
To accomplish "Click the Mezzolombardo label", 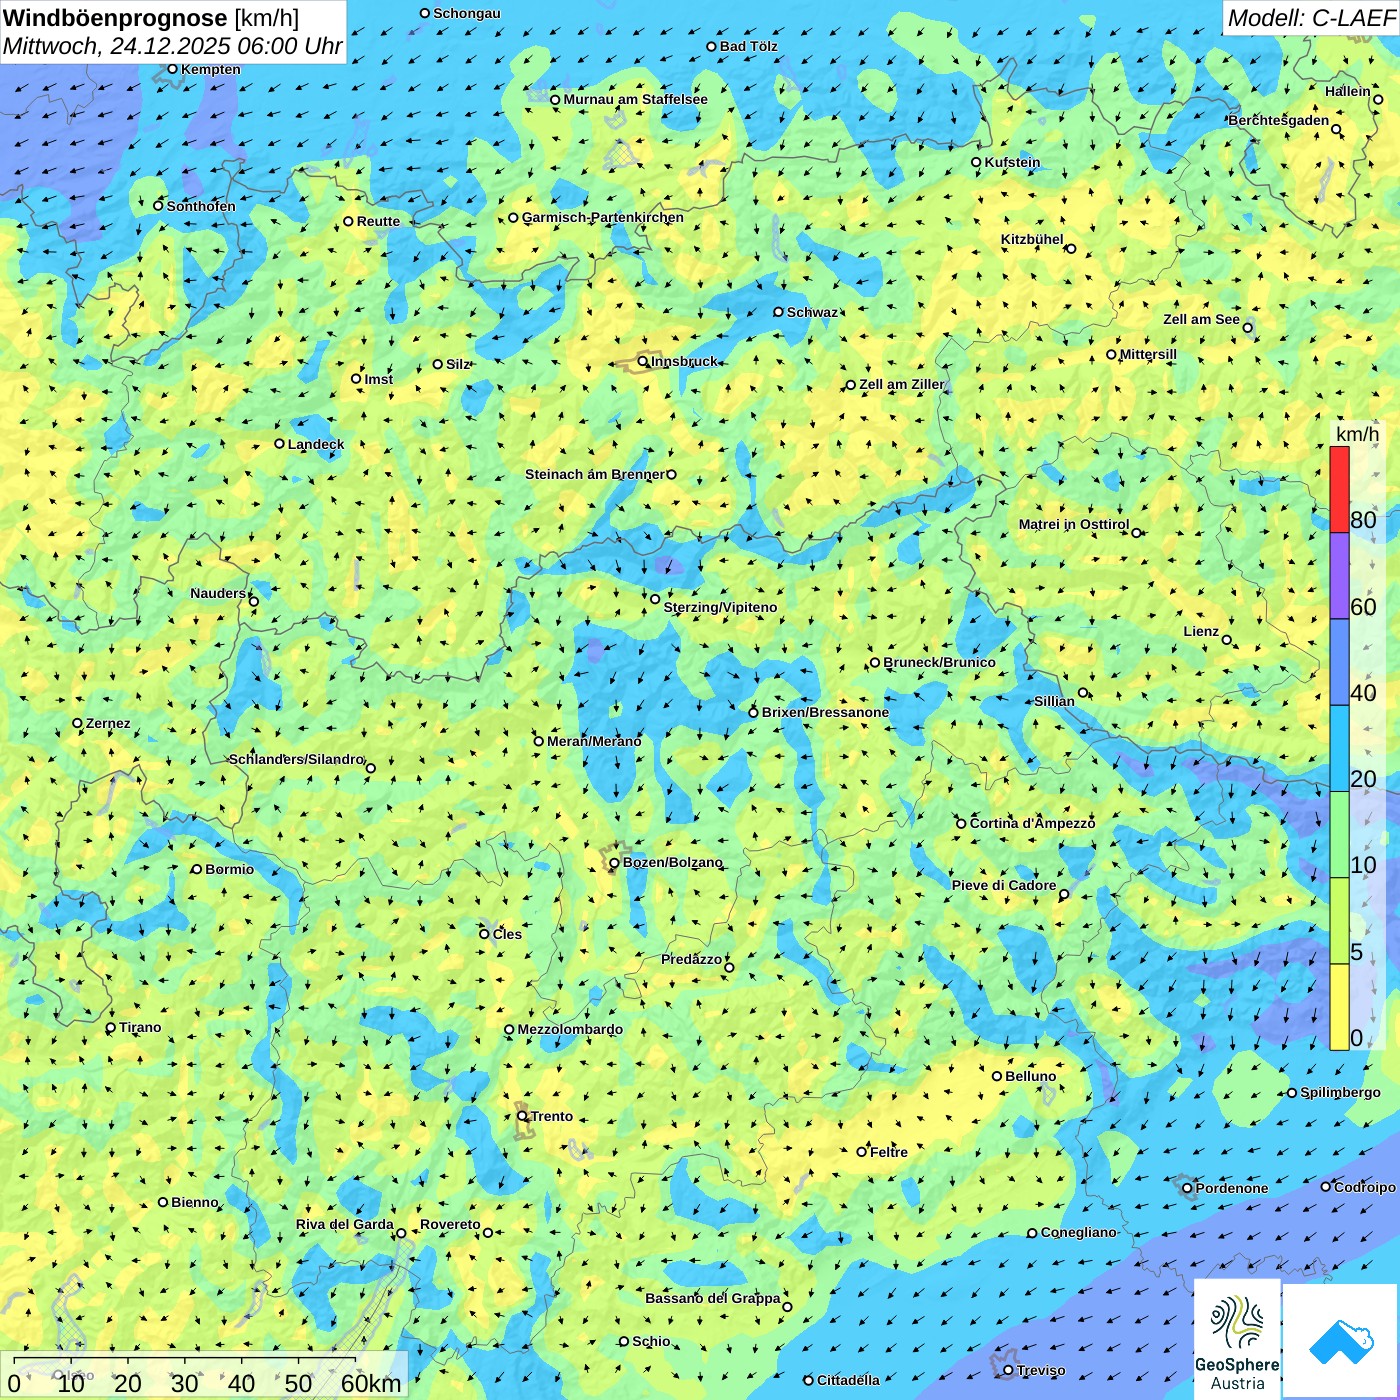I will click(x=570, y=1029).
